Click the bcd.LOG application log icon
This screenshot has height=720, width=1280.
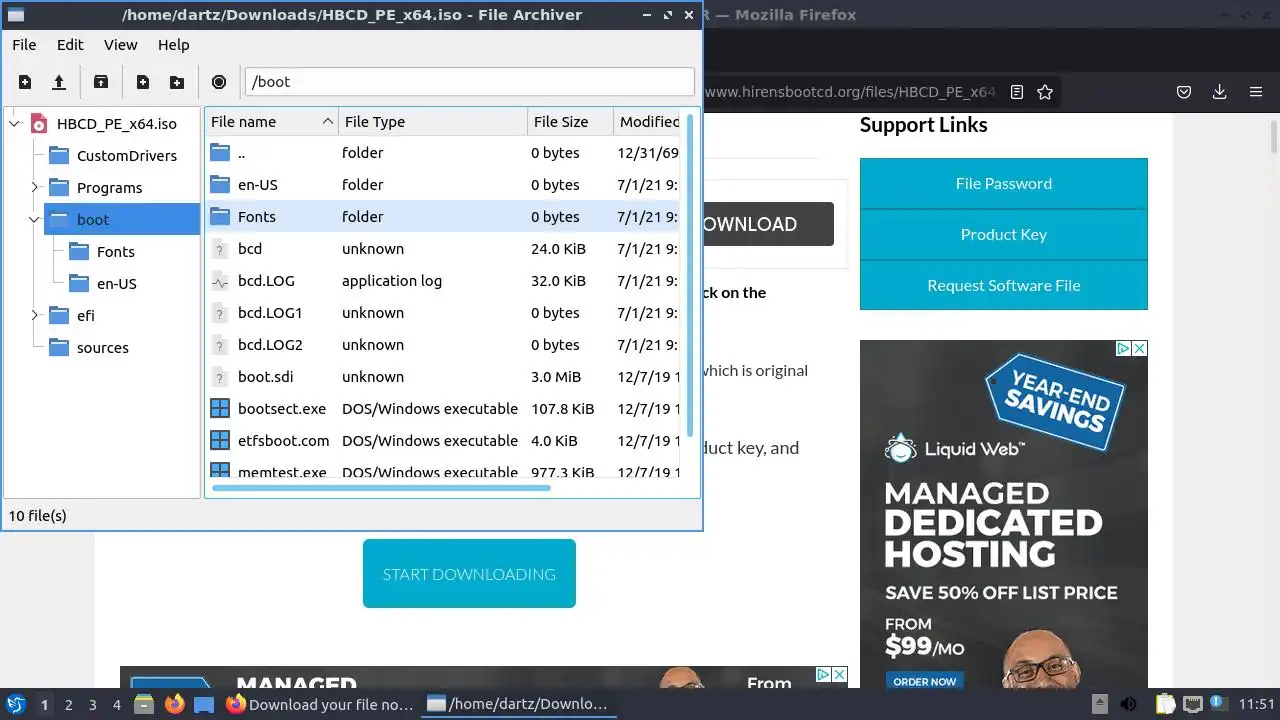click(x=220, y=281)
